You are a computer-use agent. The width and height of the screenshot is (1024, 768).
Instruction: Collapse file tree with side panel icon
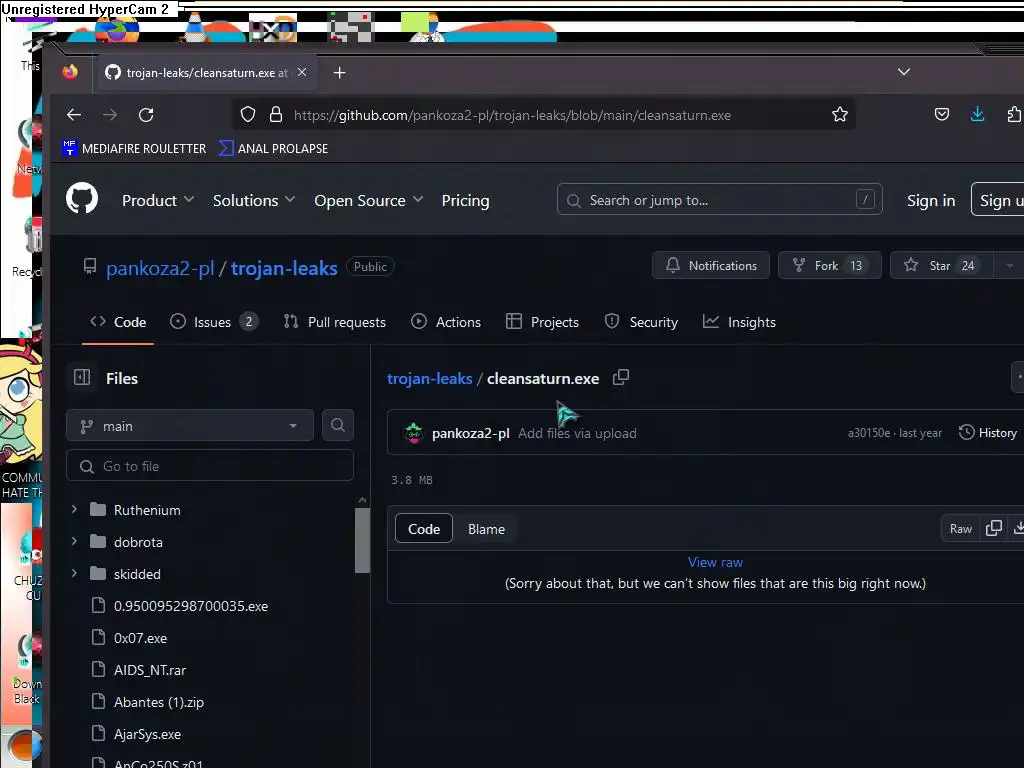tap(82, 377)
